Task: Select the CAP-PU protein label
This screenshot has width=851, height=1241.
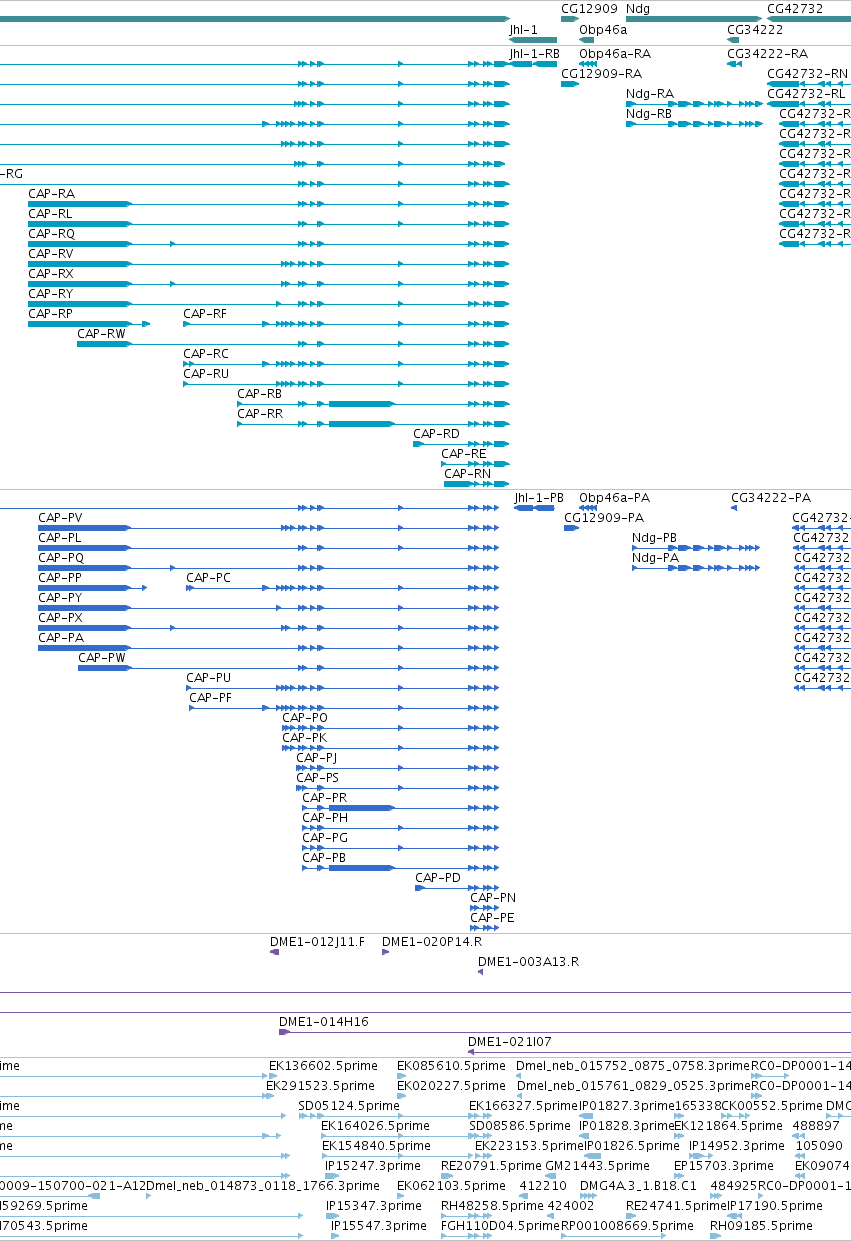Action: point(209,678)
